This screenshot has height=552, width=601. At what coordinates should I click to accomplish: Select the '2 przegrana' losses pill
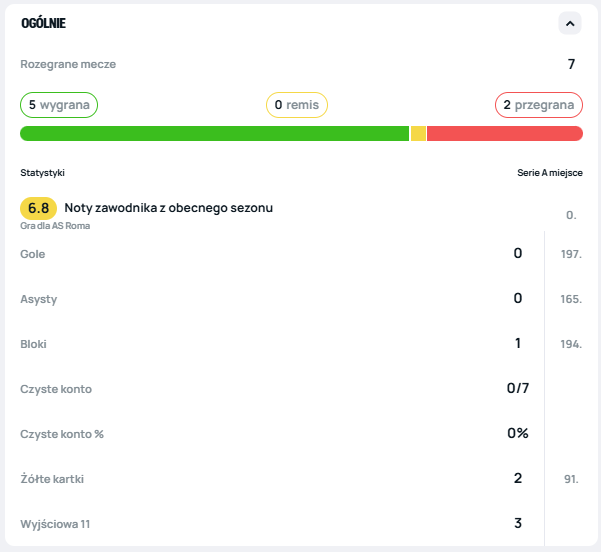coord(538,105)
